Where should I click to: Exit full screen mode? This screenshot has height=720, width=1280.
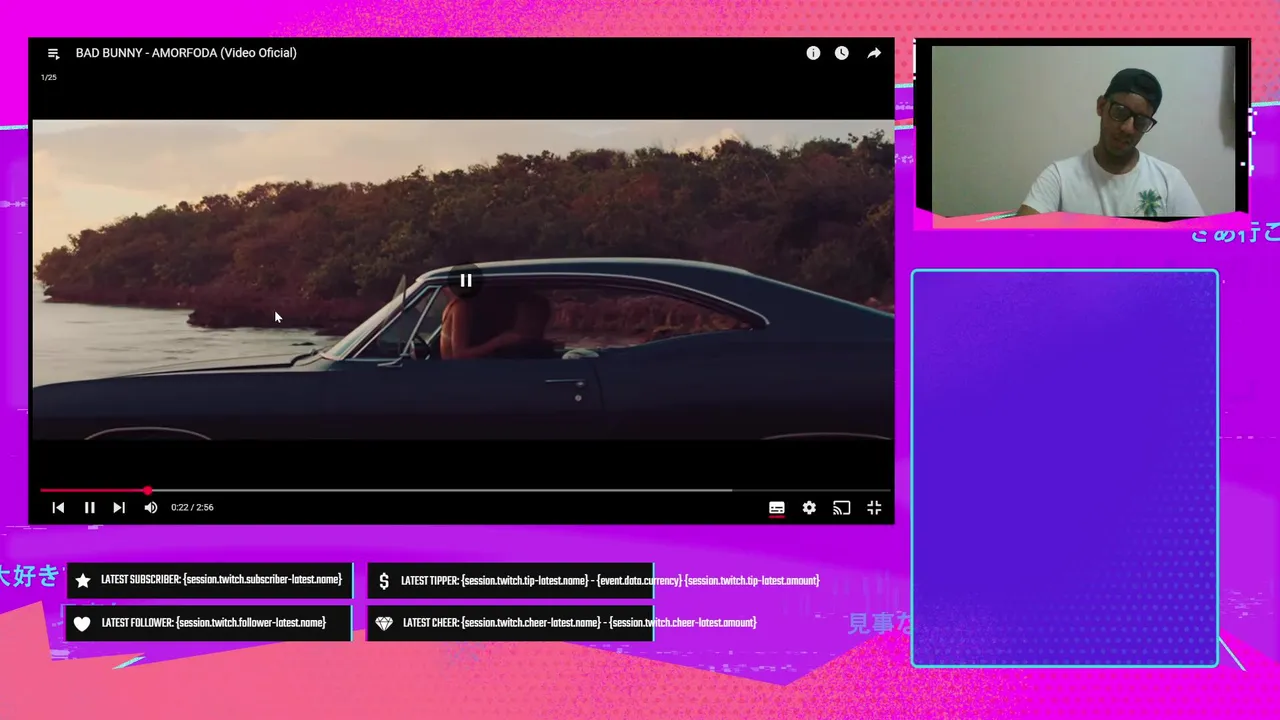pos(874,508)
